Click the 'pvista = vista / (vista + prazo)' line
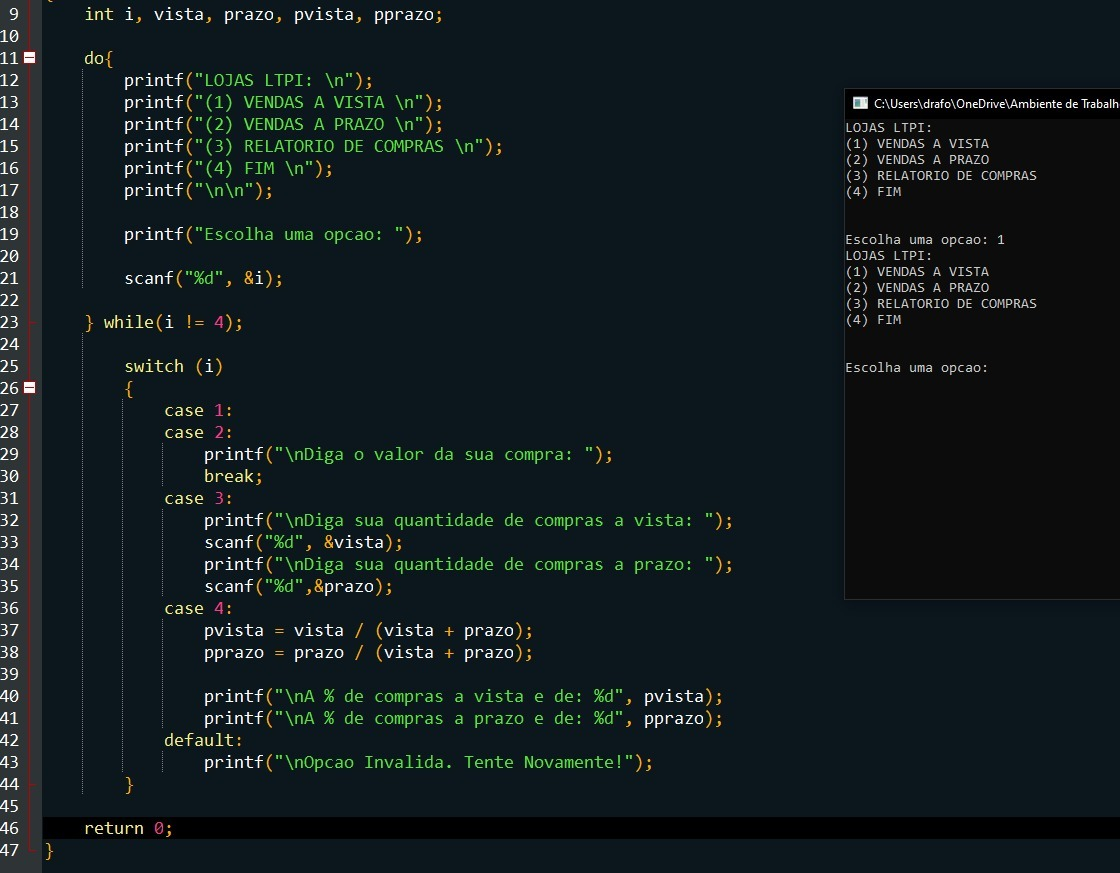The width and height of the screenshot is (1120, 873). pos(368,630)
